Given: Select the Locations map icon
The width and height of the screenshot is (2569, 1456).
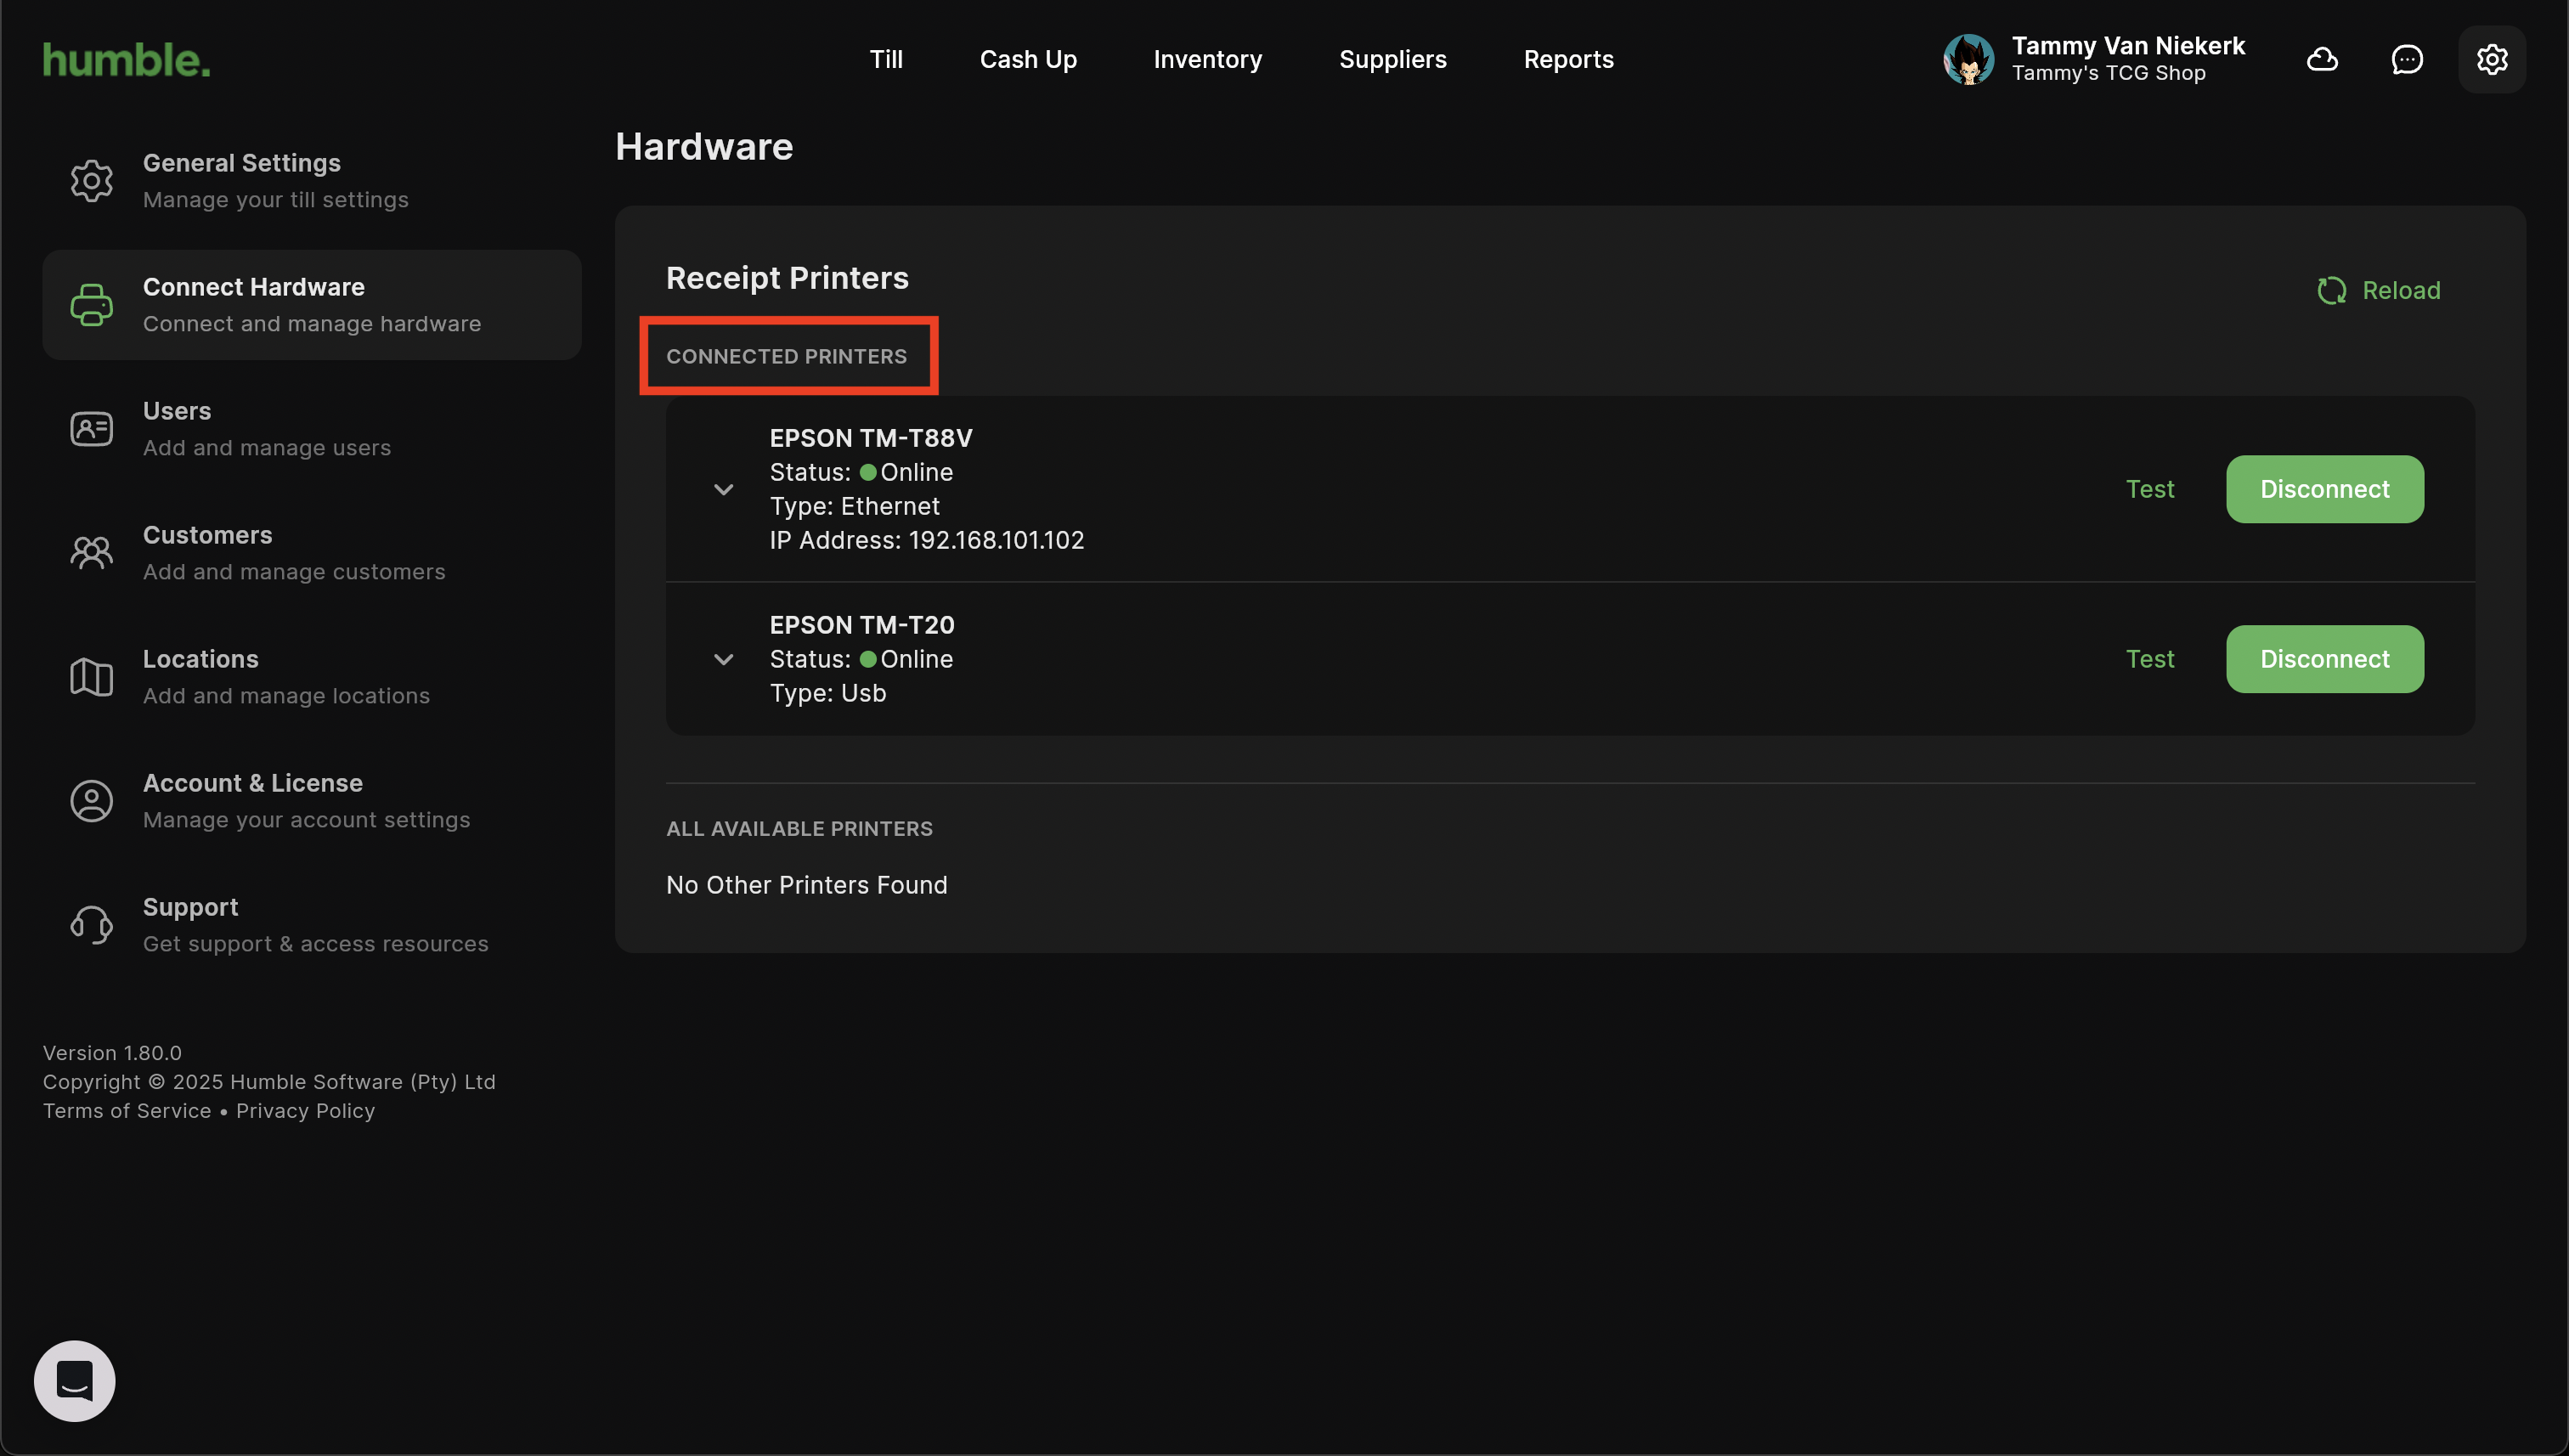Looking at the screenshot, I should (x=91, y=677).
